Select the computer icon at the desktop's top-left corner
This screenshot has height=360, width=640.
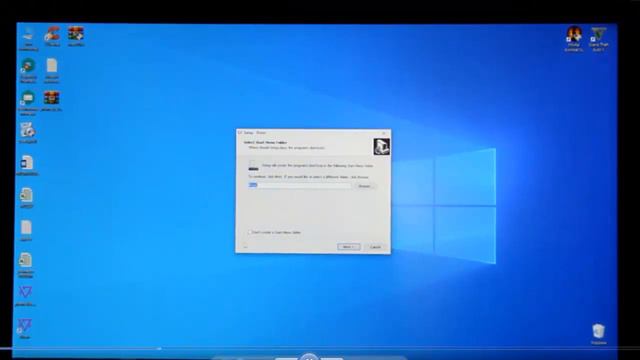28,39
